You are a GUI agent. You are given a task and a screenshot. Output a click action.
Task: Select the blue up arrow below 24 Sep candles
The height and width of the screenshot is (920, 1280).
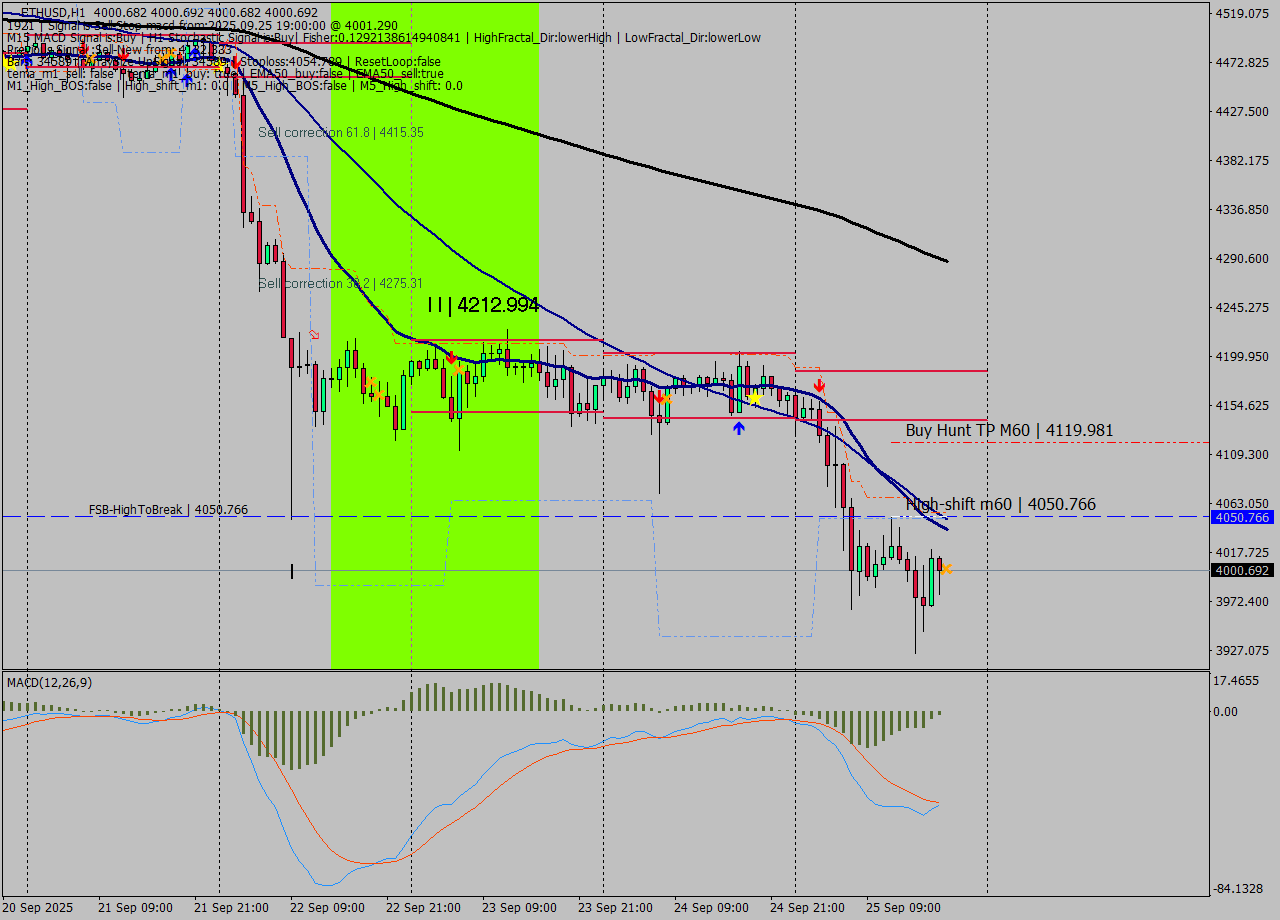point(738,428)
